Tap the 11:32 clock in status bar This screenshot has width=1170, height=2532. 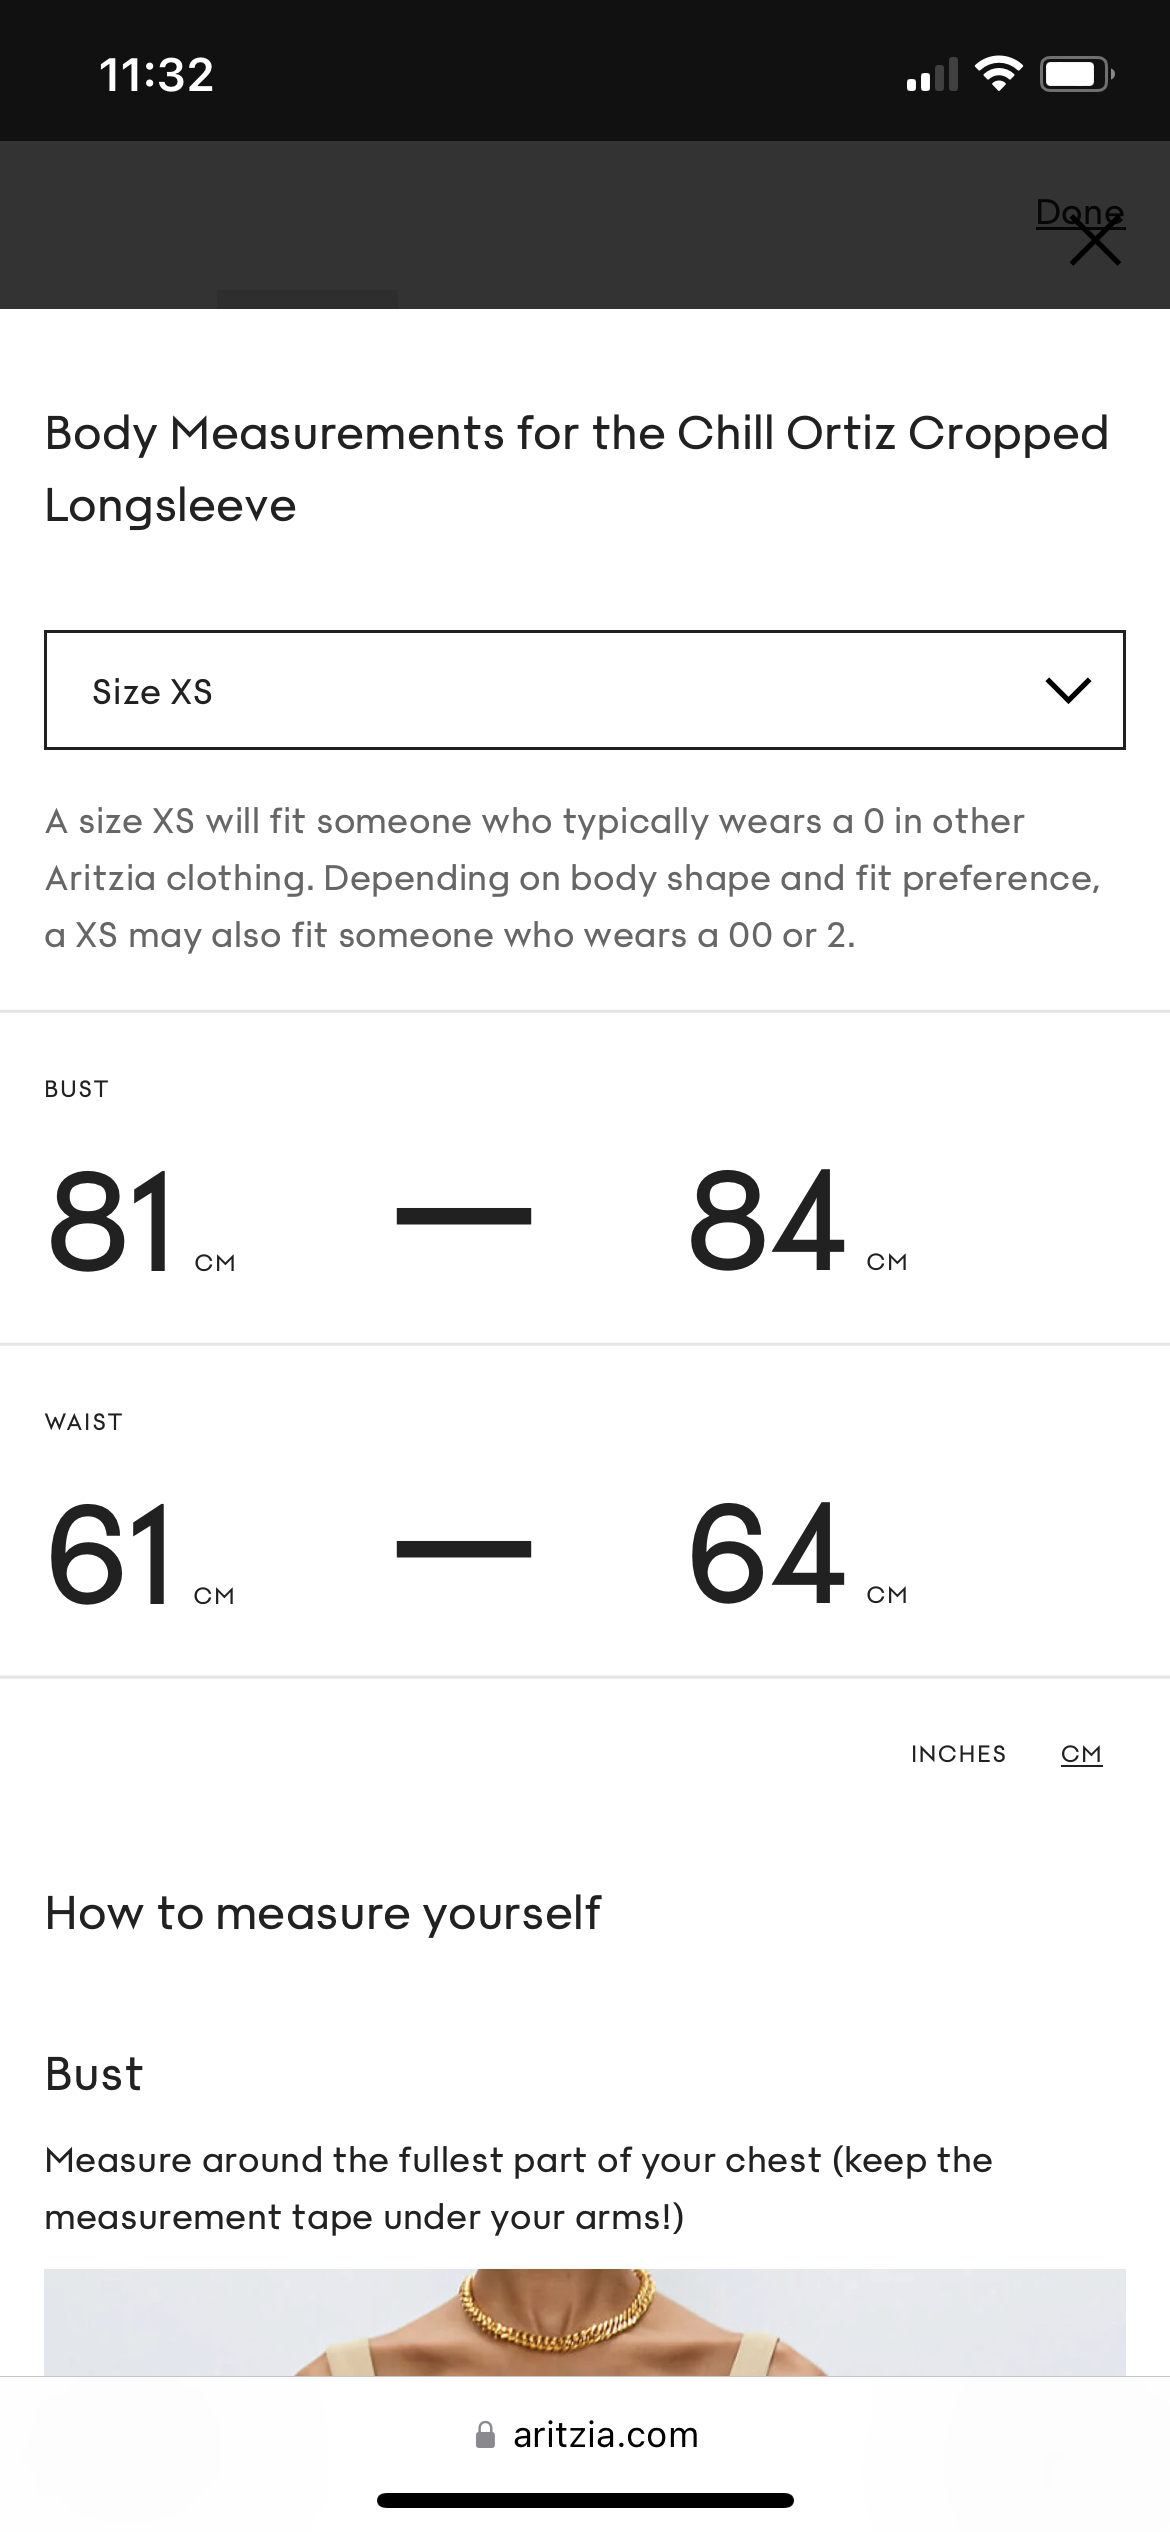[x=157, y=75]
